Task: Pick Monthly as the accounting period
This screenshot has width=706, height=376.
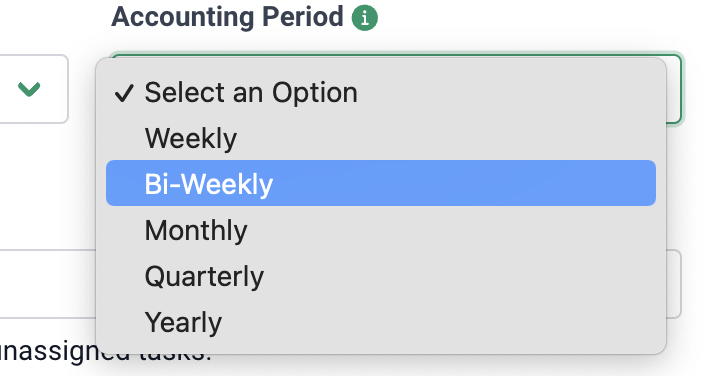Action: click(380, 230)
